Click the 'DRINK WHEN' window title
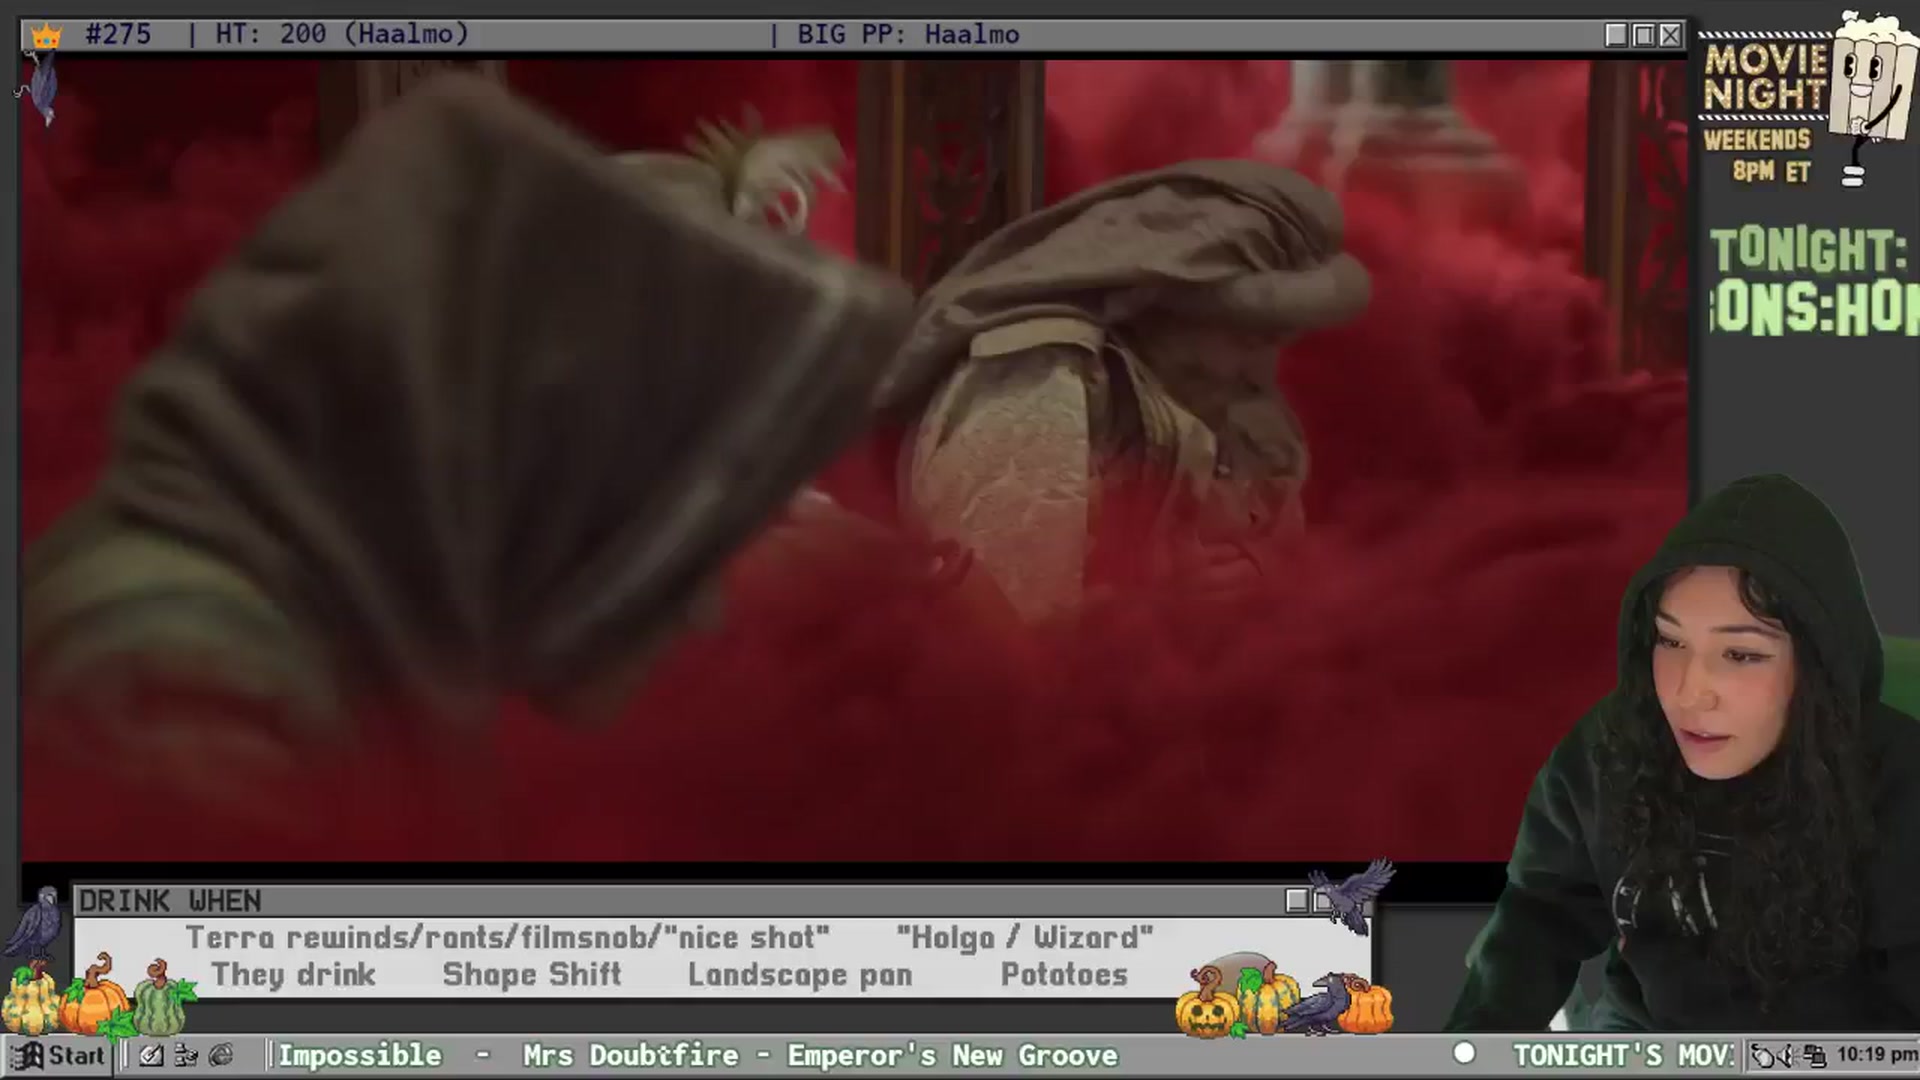The width and height of the screenshot is (1920, 1080). coord(170,901)
